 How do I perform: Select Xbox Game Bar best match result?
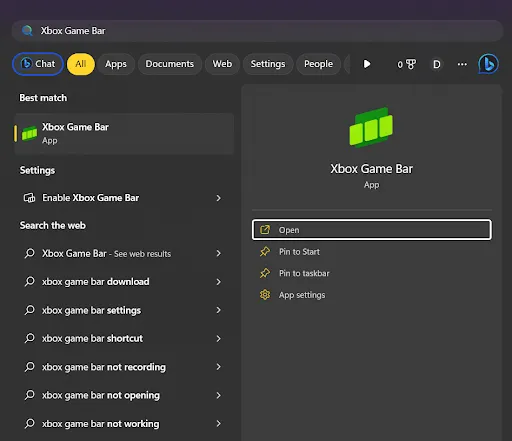click(x=124, y=134)
